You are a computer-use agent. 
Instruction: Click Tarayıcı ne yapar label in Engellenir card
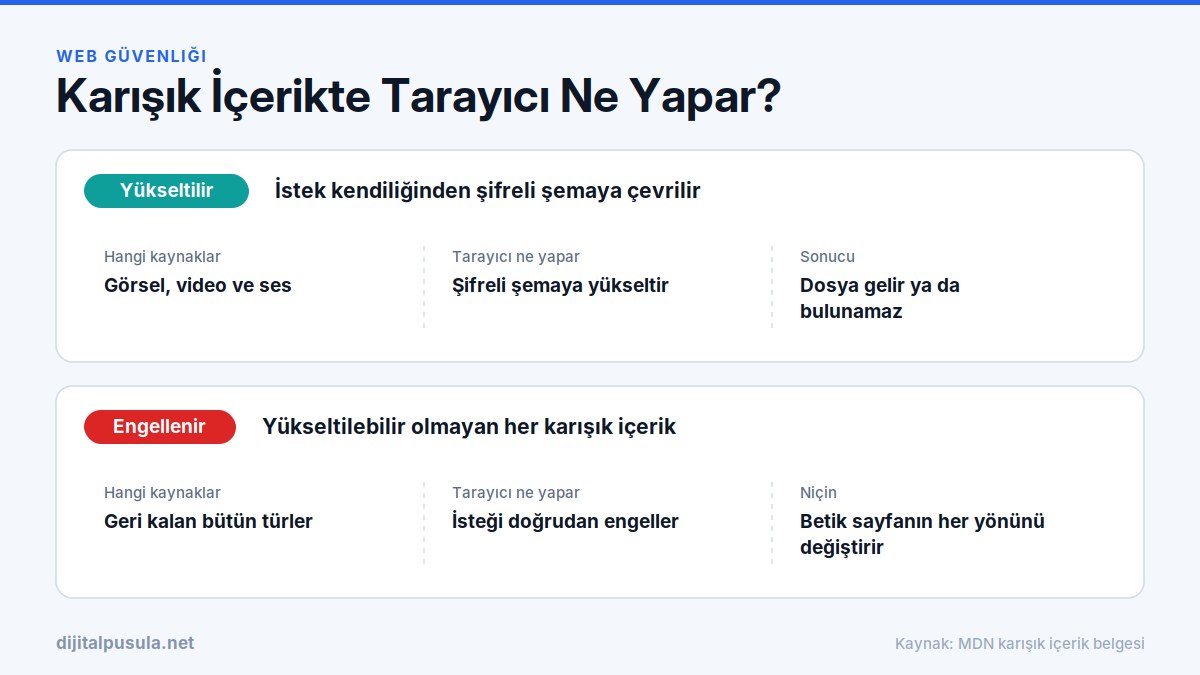(x=516, y=493)
